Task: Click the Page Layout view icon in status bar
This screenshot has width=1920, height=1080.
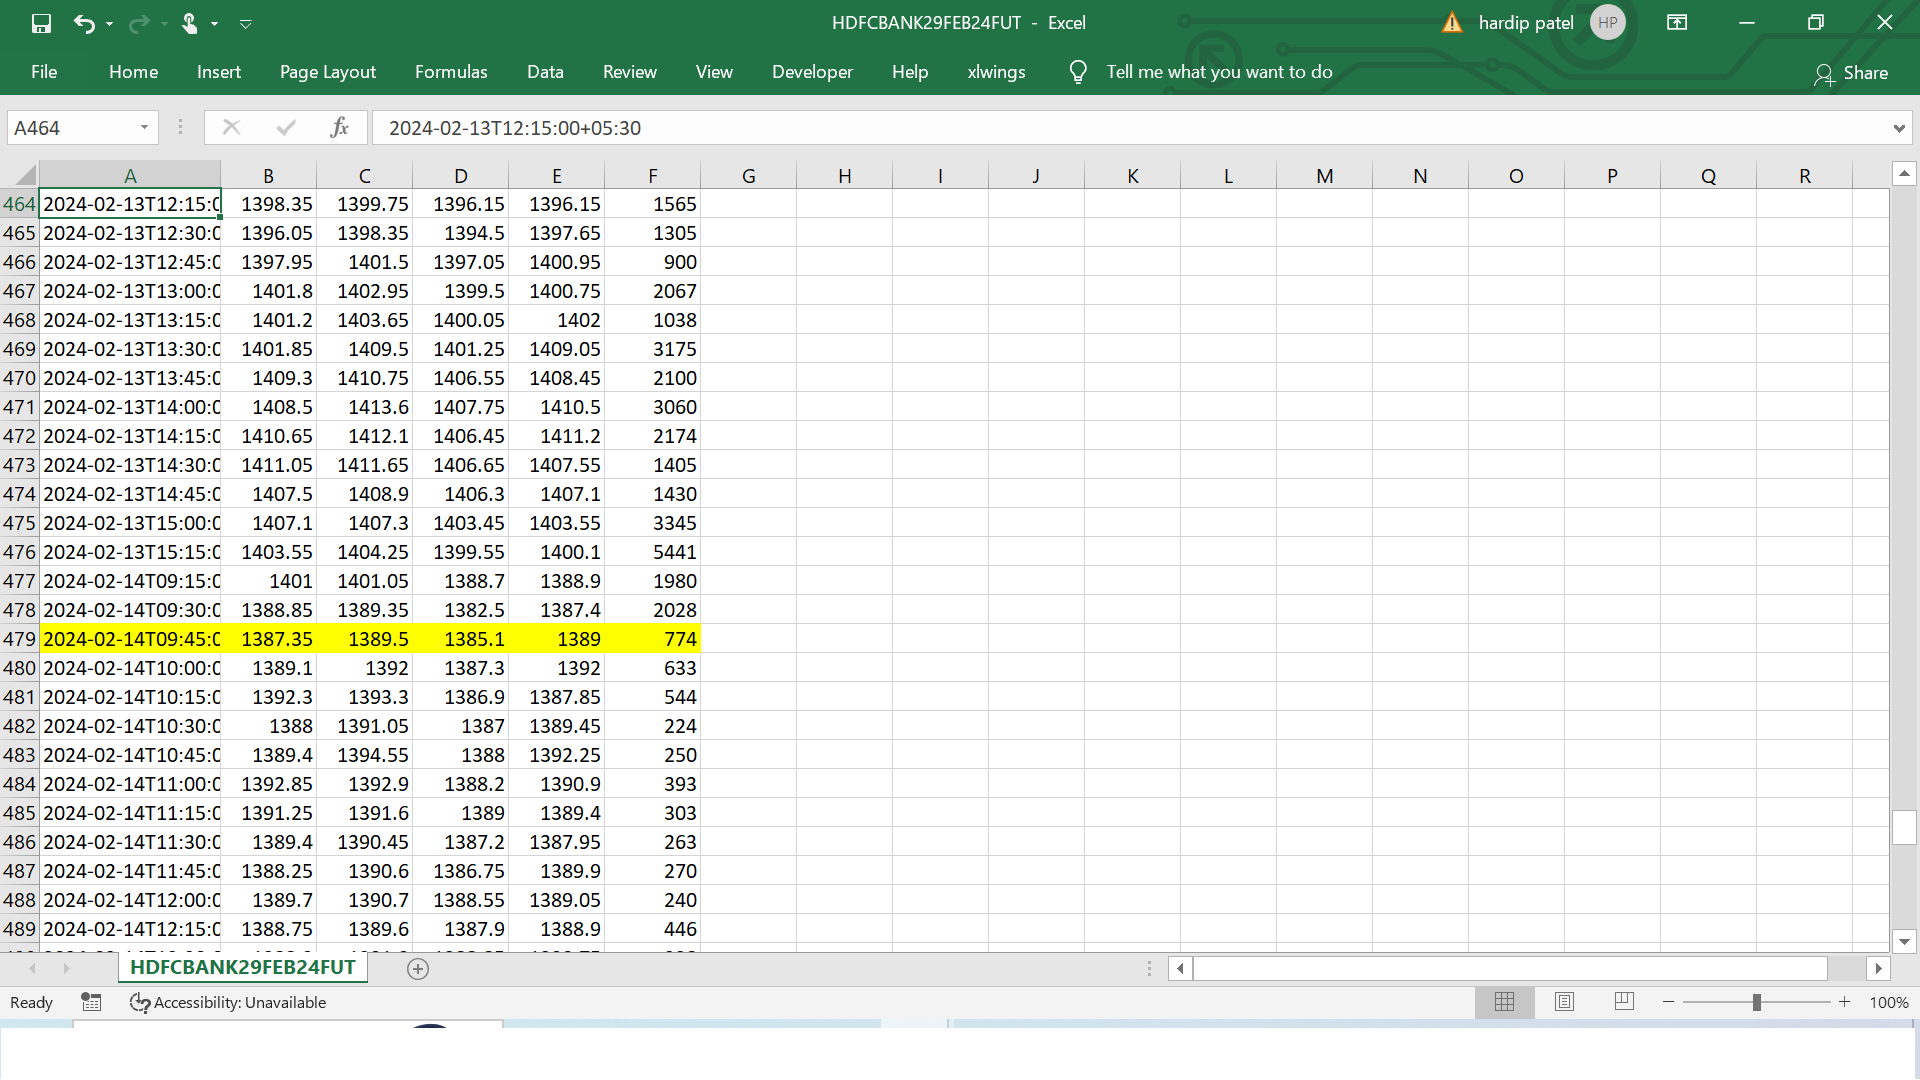Action: pos(1563,1001)
